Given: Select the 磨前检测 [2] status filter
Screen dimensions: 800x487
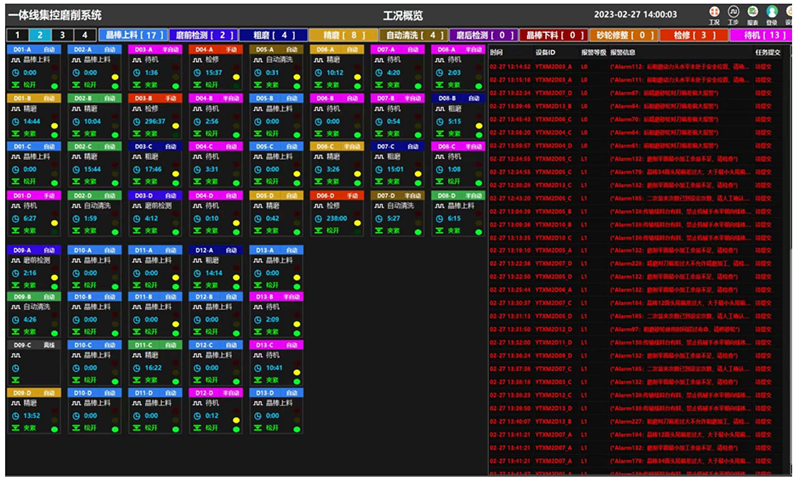Looking at the screenshot, I should point(203,35).
